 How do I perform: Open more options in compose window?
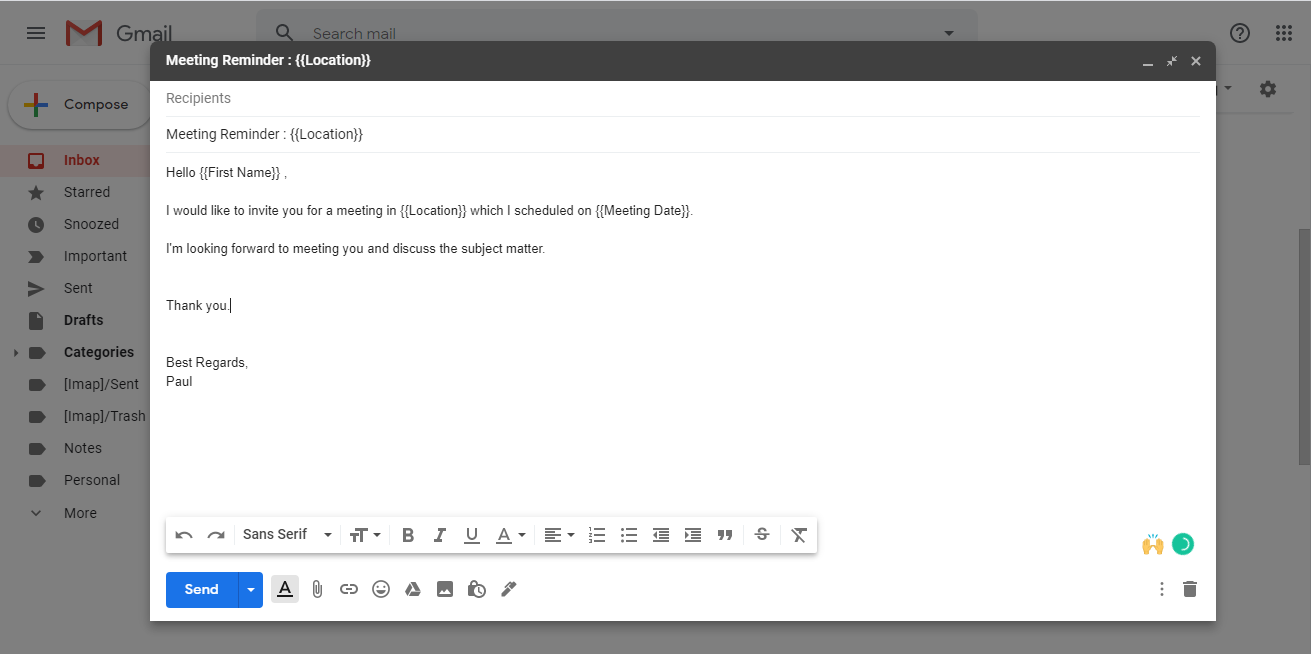pyautogui.click(x=1162, y=590)
